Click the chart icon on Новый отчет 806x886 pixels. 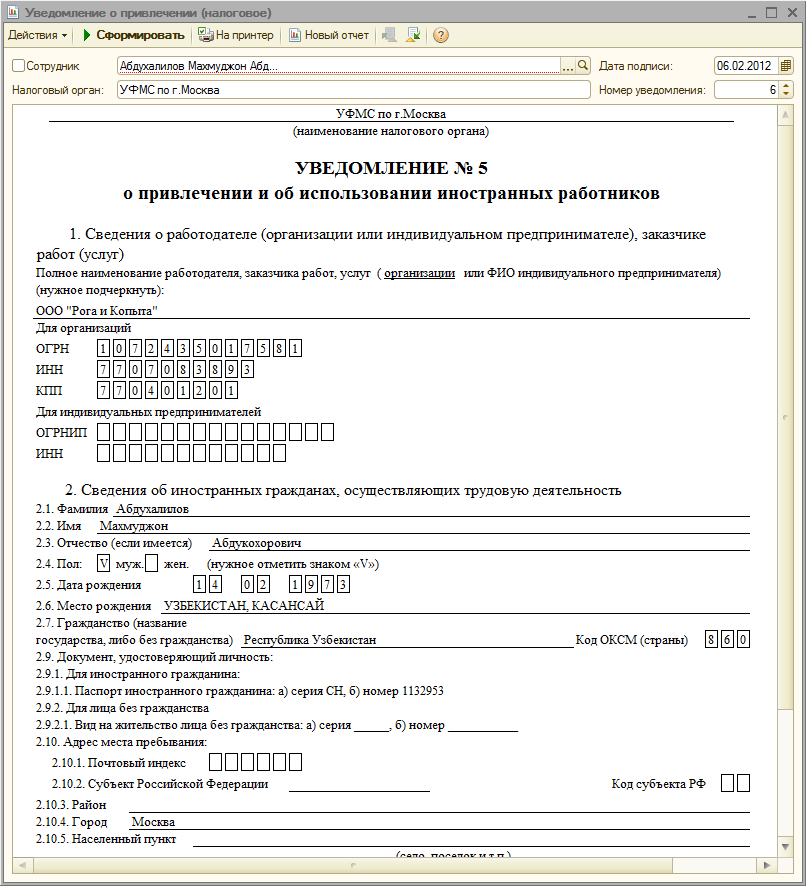(x=295, y=35)
